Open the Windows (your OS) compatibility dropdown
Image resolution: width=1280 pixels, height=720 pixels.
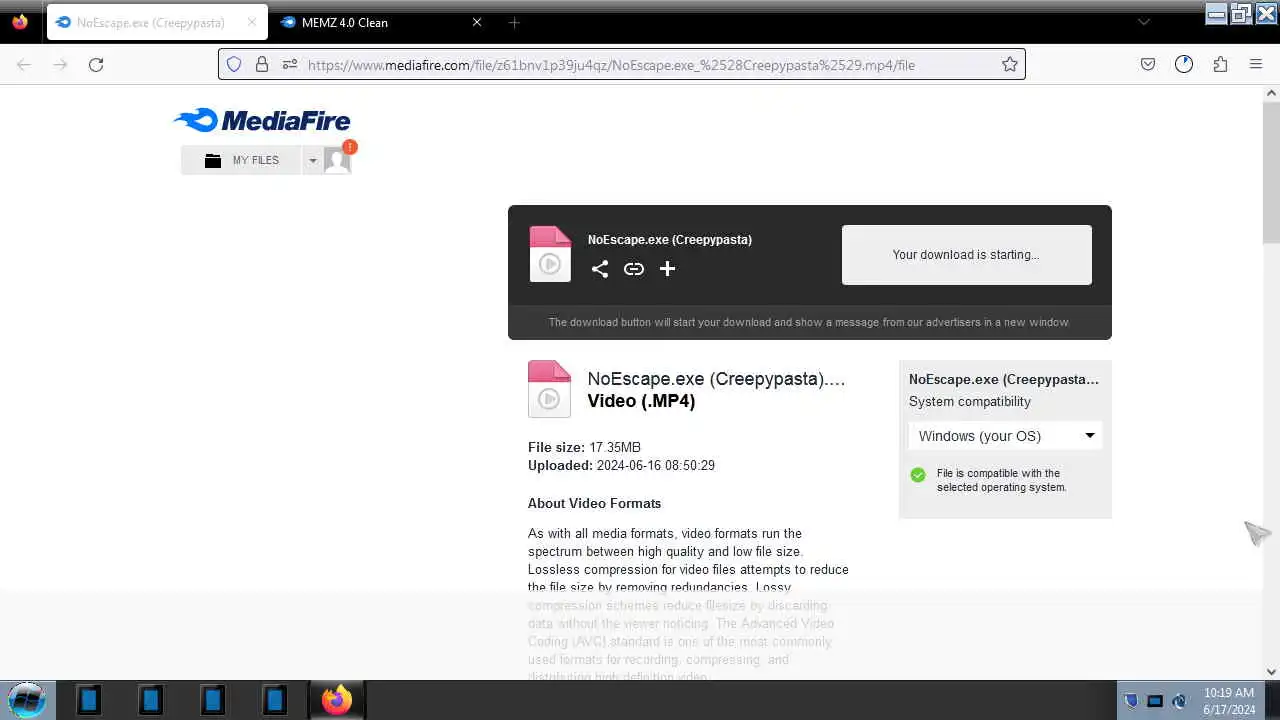[1005, 436]
